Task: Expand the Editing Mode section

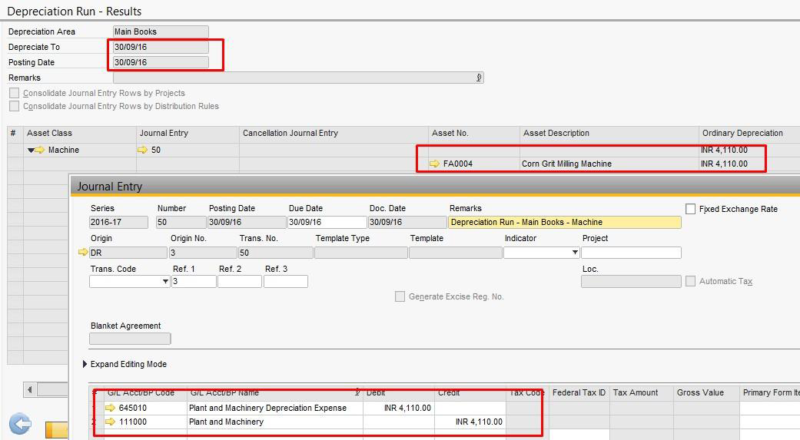Action: click(x=84, y=364)
